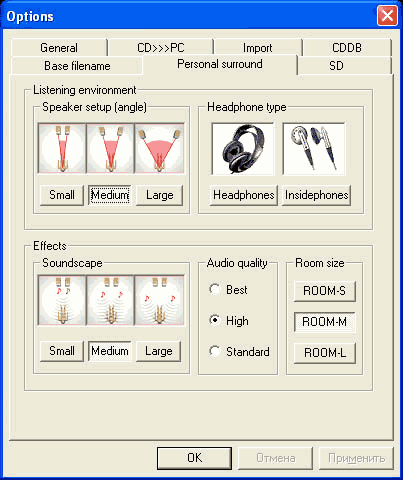The height and width of the screenshot is (480, 403).
Task: Select High audio quality
Action: [x=229, y=320]
